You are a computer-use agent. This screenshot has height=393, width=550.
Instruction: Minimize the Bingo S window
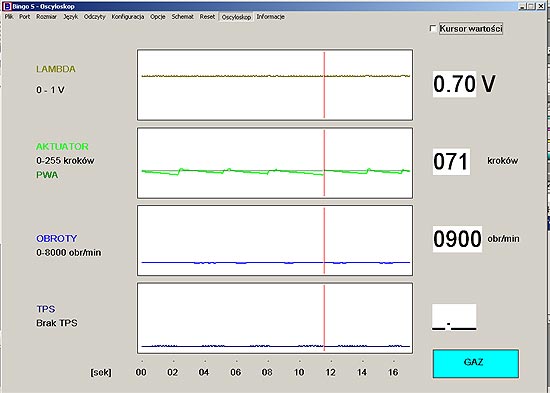click(522, 6)
